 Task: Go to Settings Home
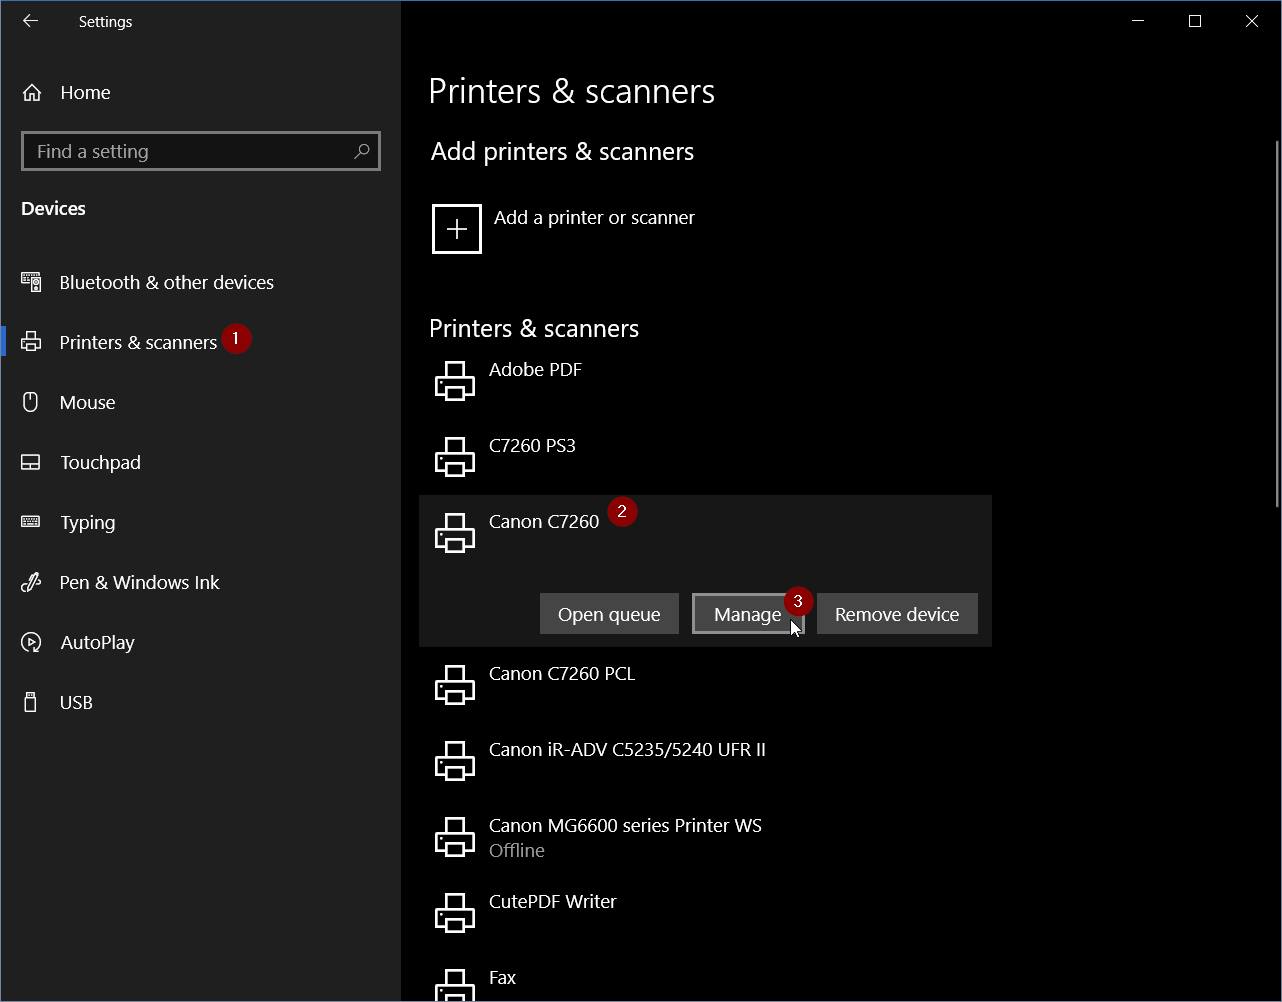tap(85, 92)
